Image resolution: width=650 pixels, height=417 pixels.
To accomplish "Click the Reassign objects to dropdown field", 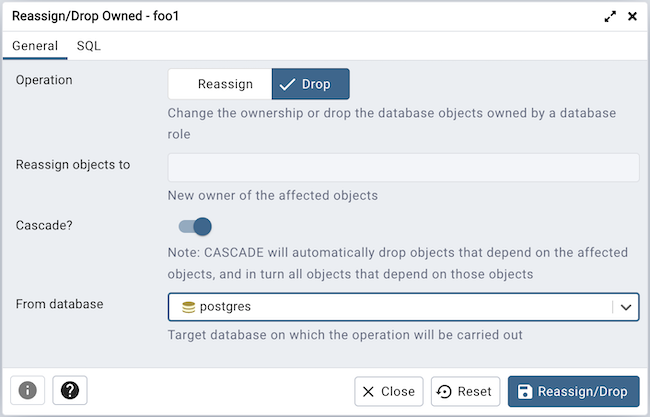I will (403, 167).
